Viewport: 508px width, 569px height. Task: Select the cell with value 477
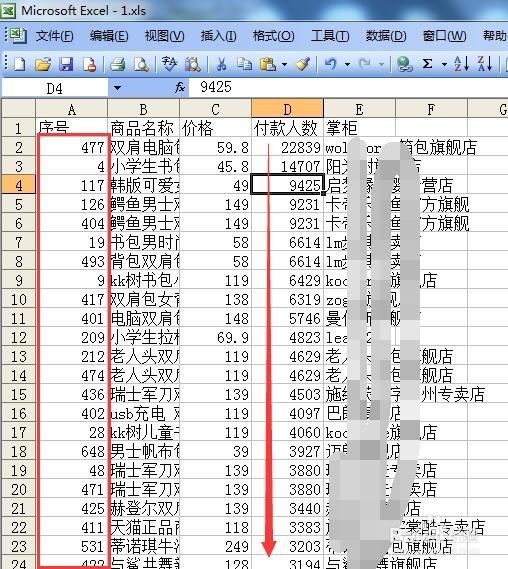tap(71, 147)
